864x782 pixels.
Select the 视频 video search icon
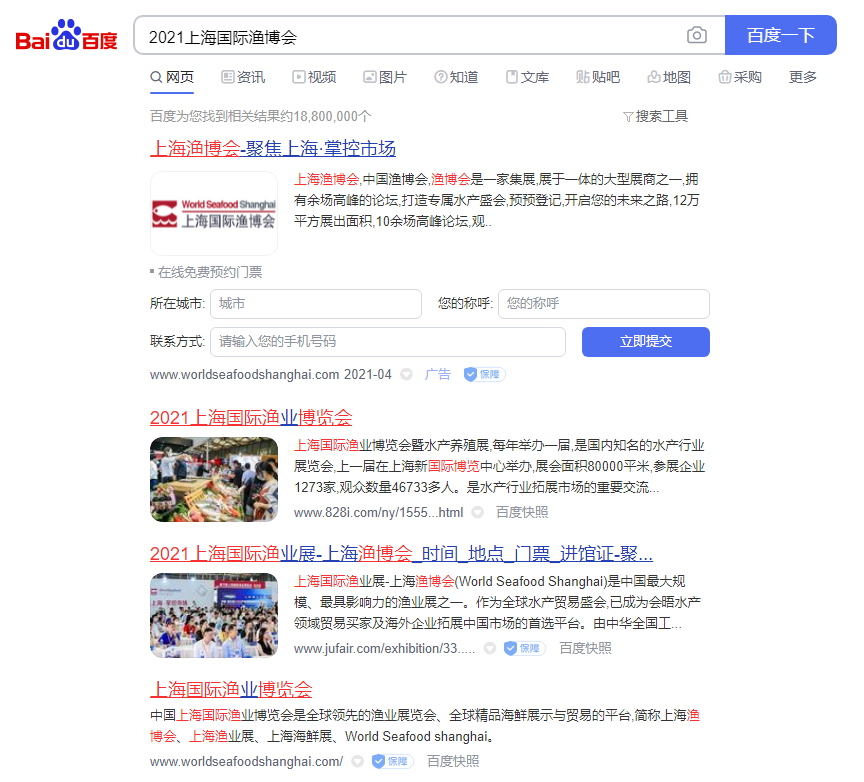pyautogui.click(x=297, y=76)
